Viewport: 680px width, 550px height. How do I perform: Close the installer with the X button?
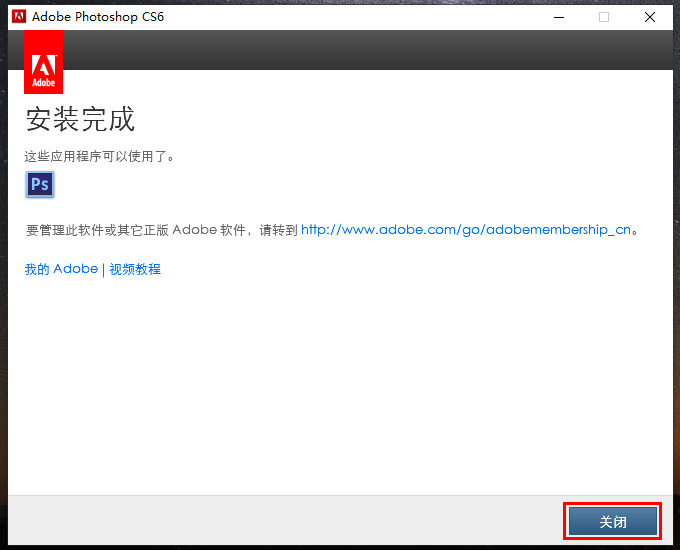650,17
